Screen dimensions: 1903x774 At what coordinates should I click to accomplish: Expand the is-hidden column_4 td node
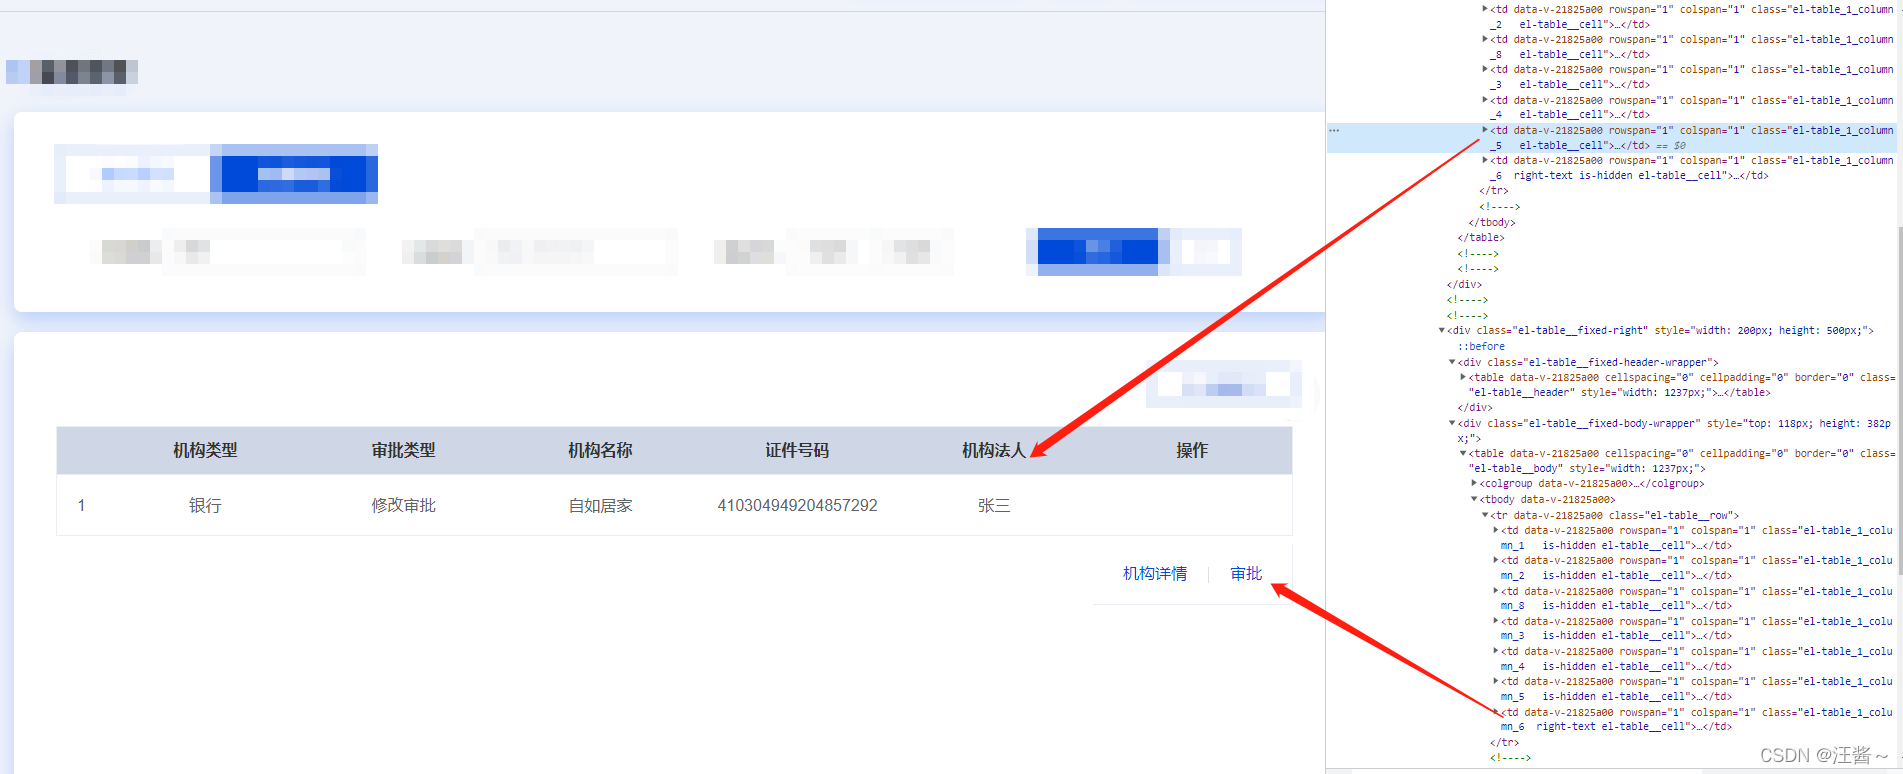[x=1496, y=651]
